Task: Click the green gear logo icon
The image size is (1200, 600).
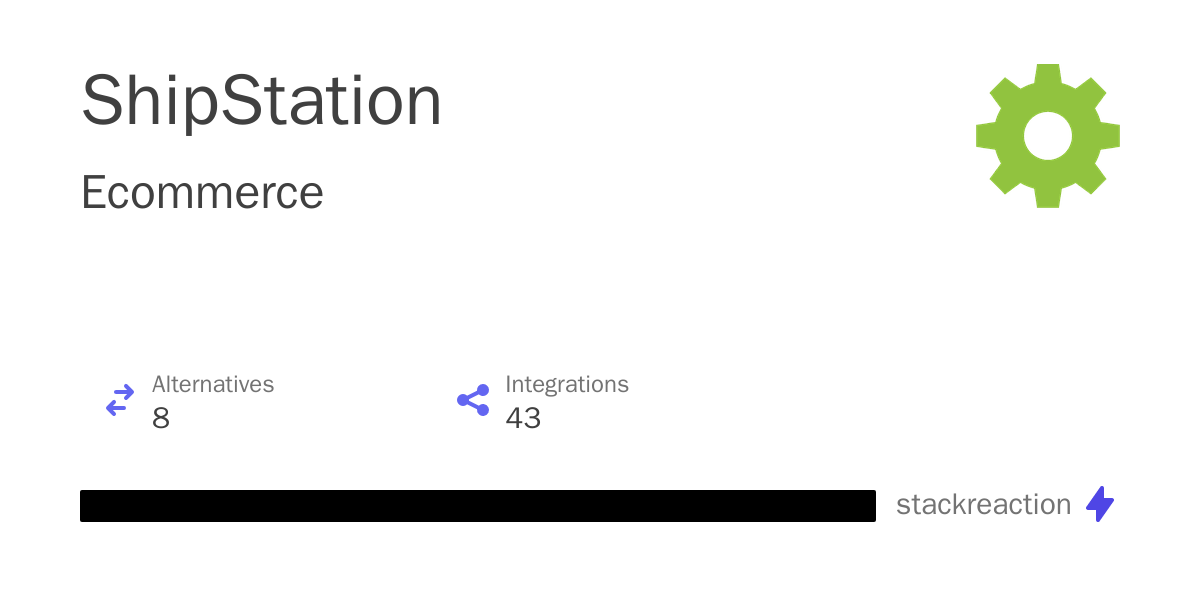Action: tap(1048, 136)
